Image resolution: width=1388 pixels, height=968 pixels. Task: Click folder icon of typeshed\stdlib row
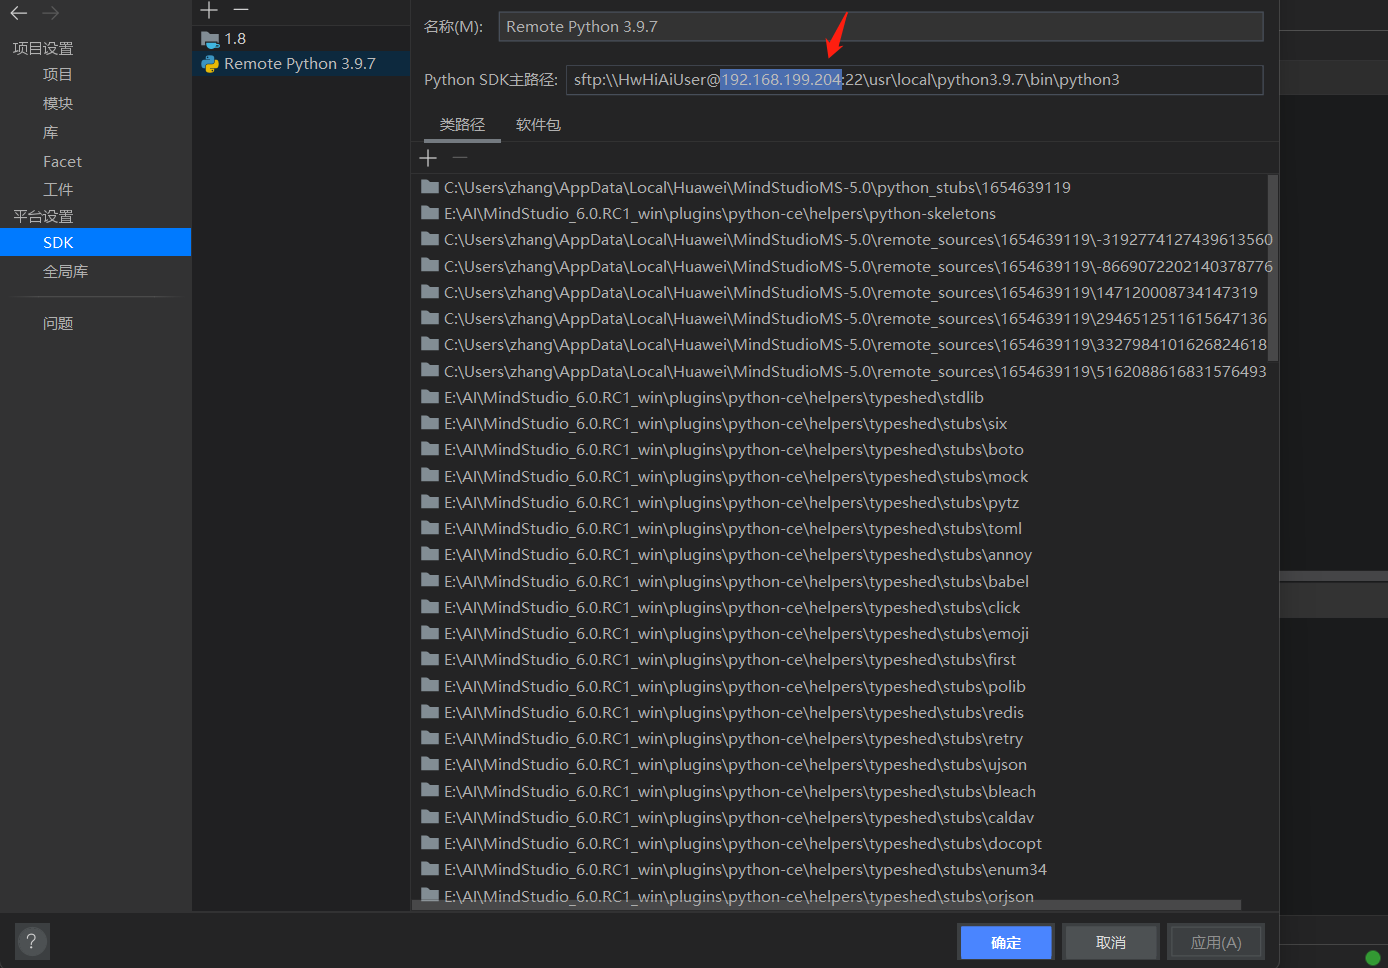click(431, 397)
